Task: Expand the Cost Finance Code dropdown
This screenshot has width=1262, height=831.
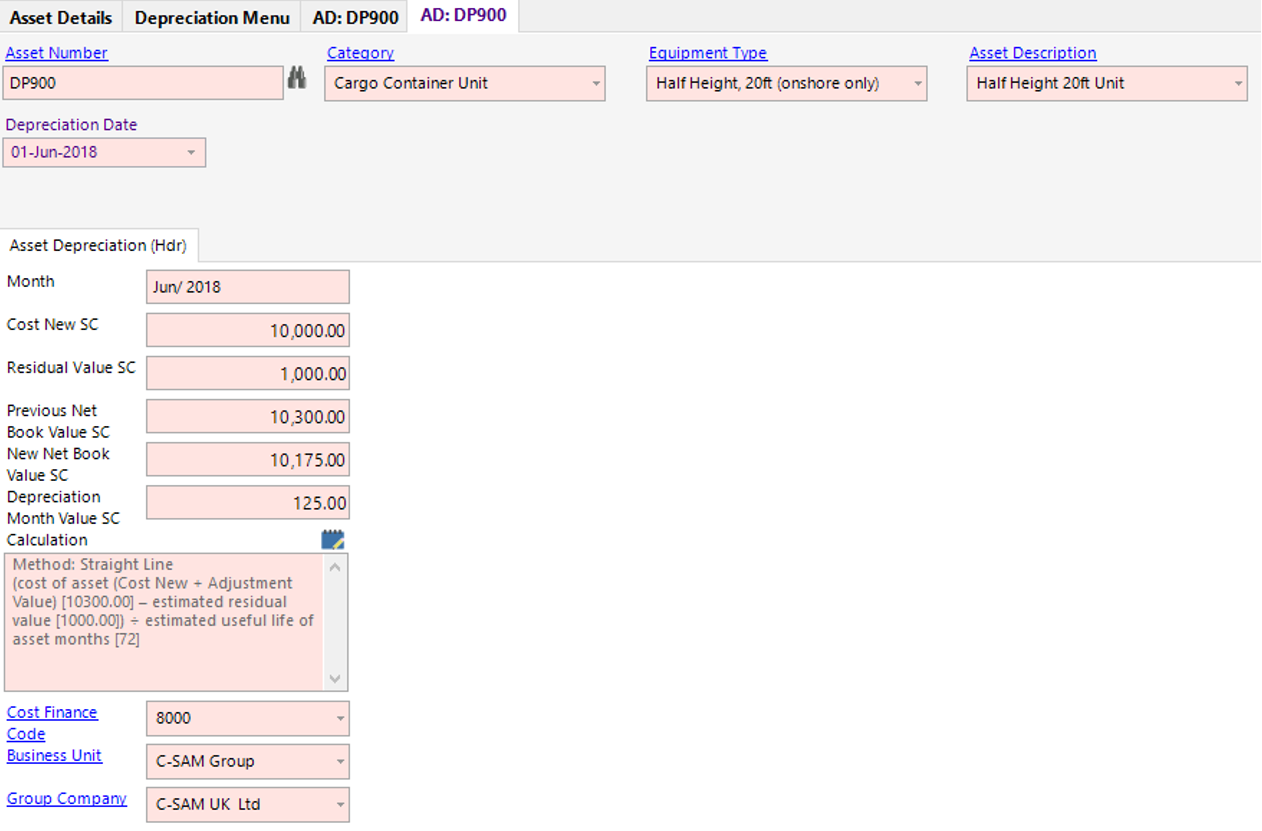Action: click(x=340, y=718)
